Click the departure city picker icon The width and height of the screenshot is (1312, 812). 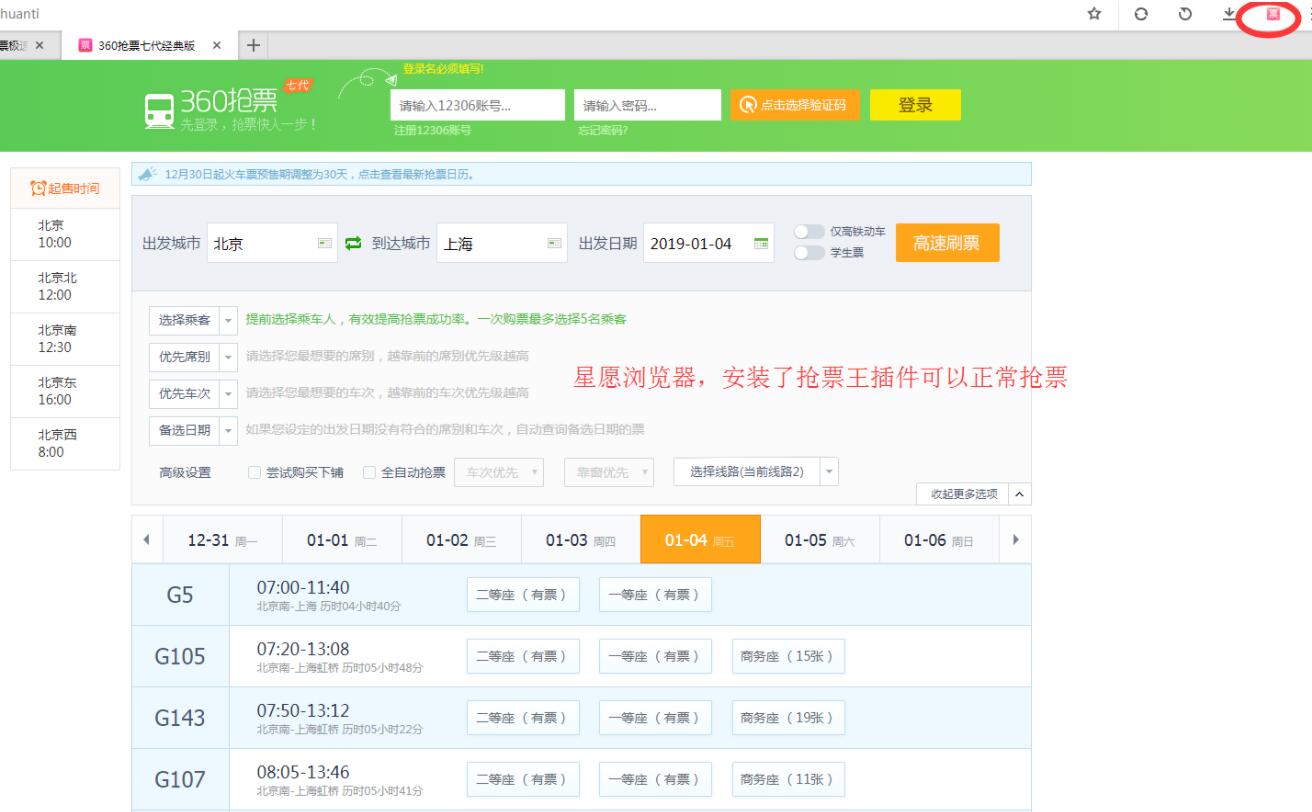tap(323, 244)
